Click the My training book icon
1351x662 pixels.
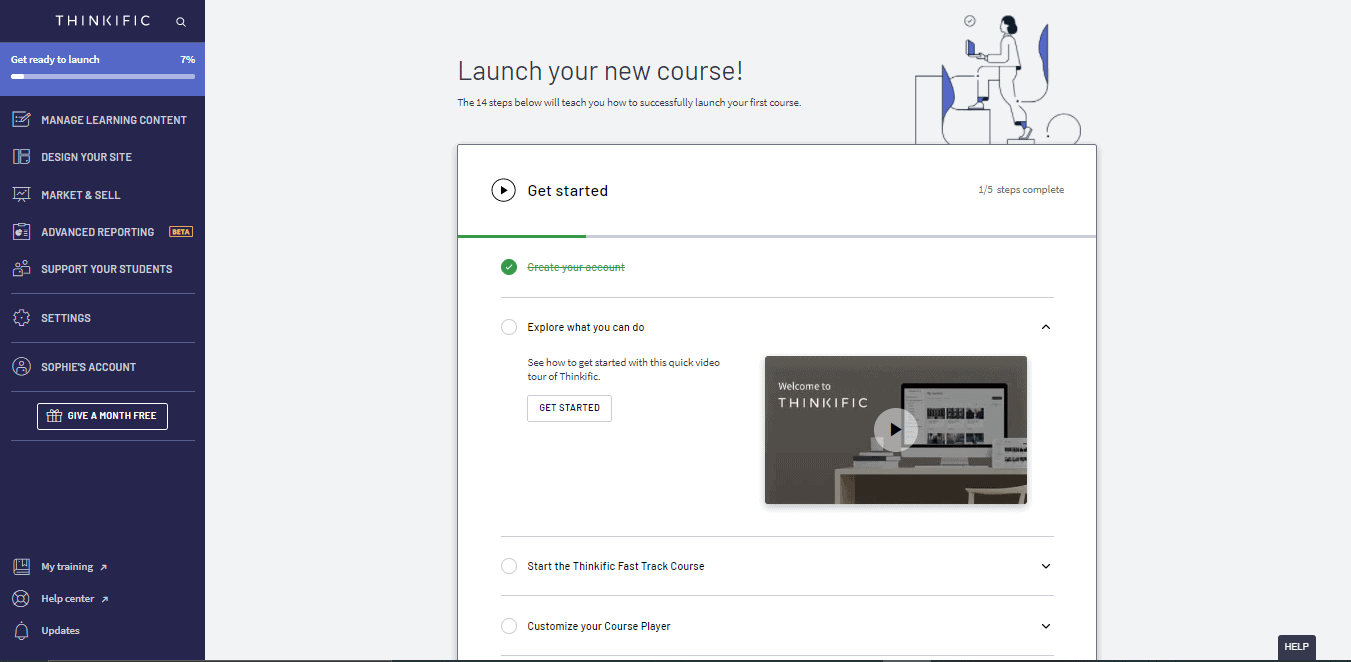pyautogui.click(x=21, y=567)
